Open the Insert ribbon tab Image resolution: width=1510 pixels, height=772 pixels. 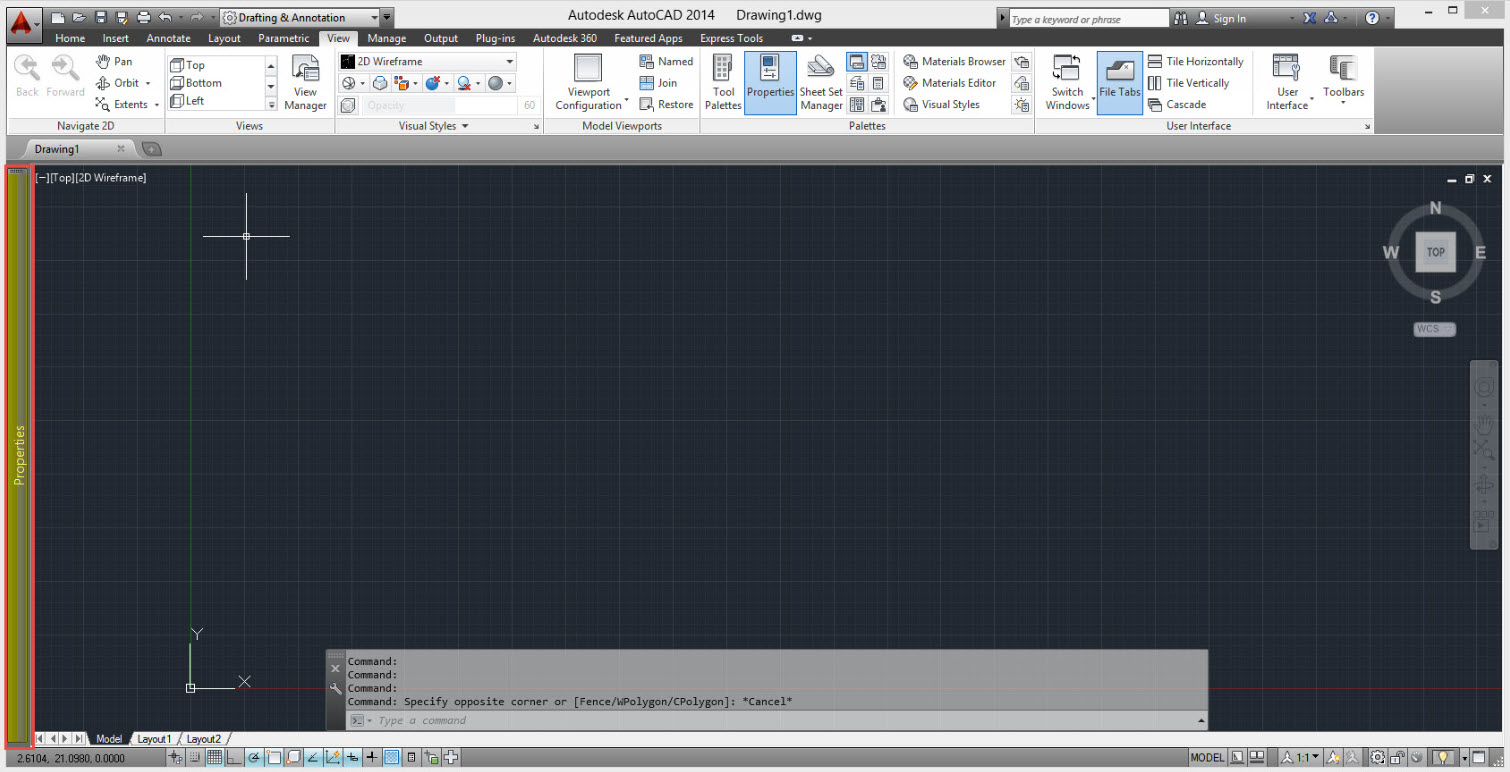point(115,38)
